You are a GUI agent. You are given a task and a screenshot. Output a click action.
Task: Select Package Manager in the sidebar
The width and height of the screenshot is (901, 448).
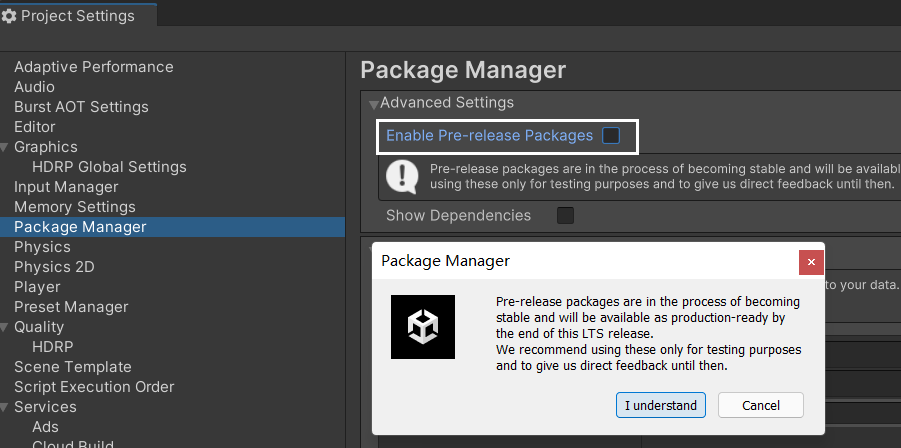tap(172, 227)
